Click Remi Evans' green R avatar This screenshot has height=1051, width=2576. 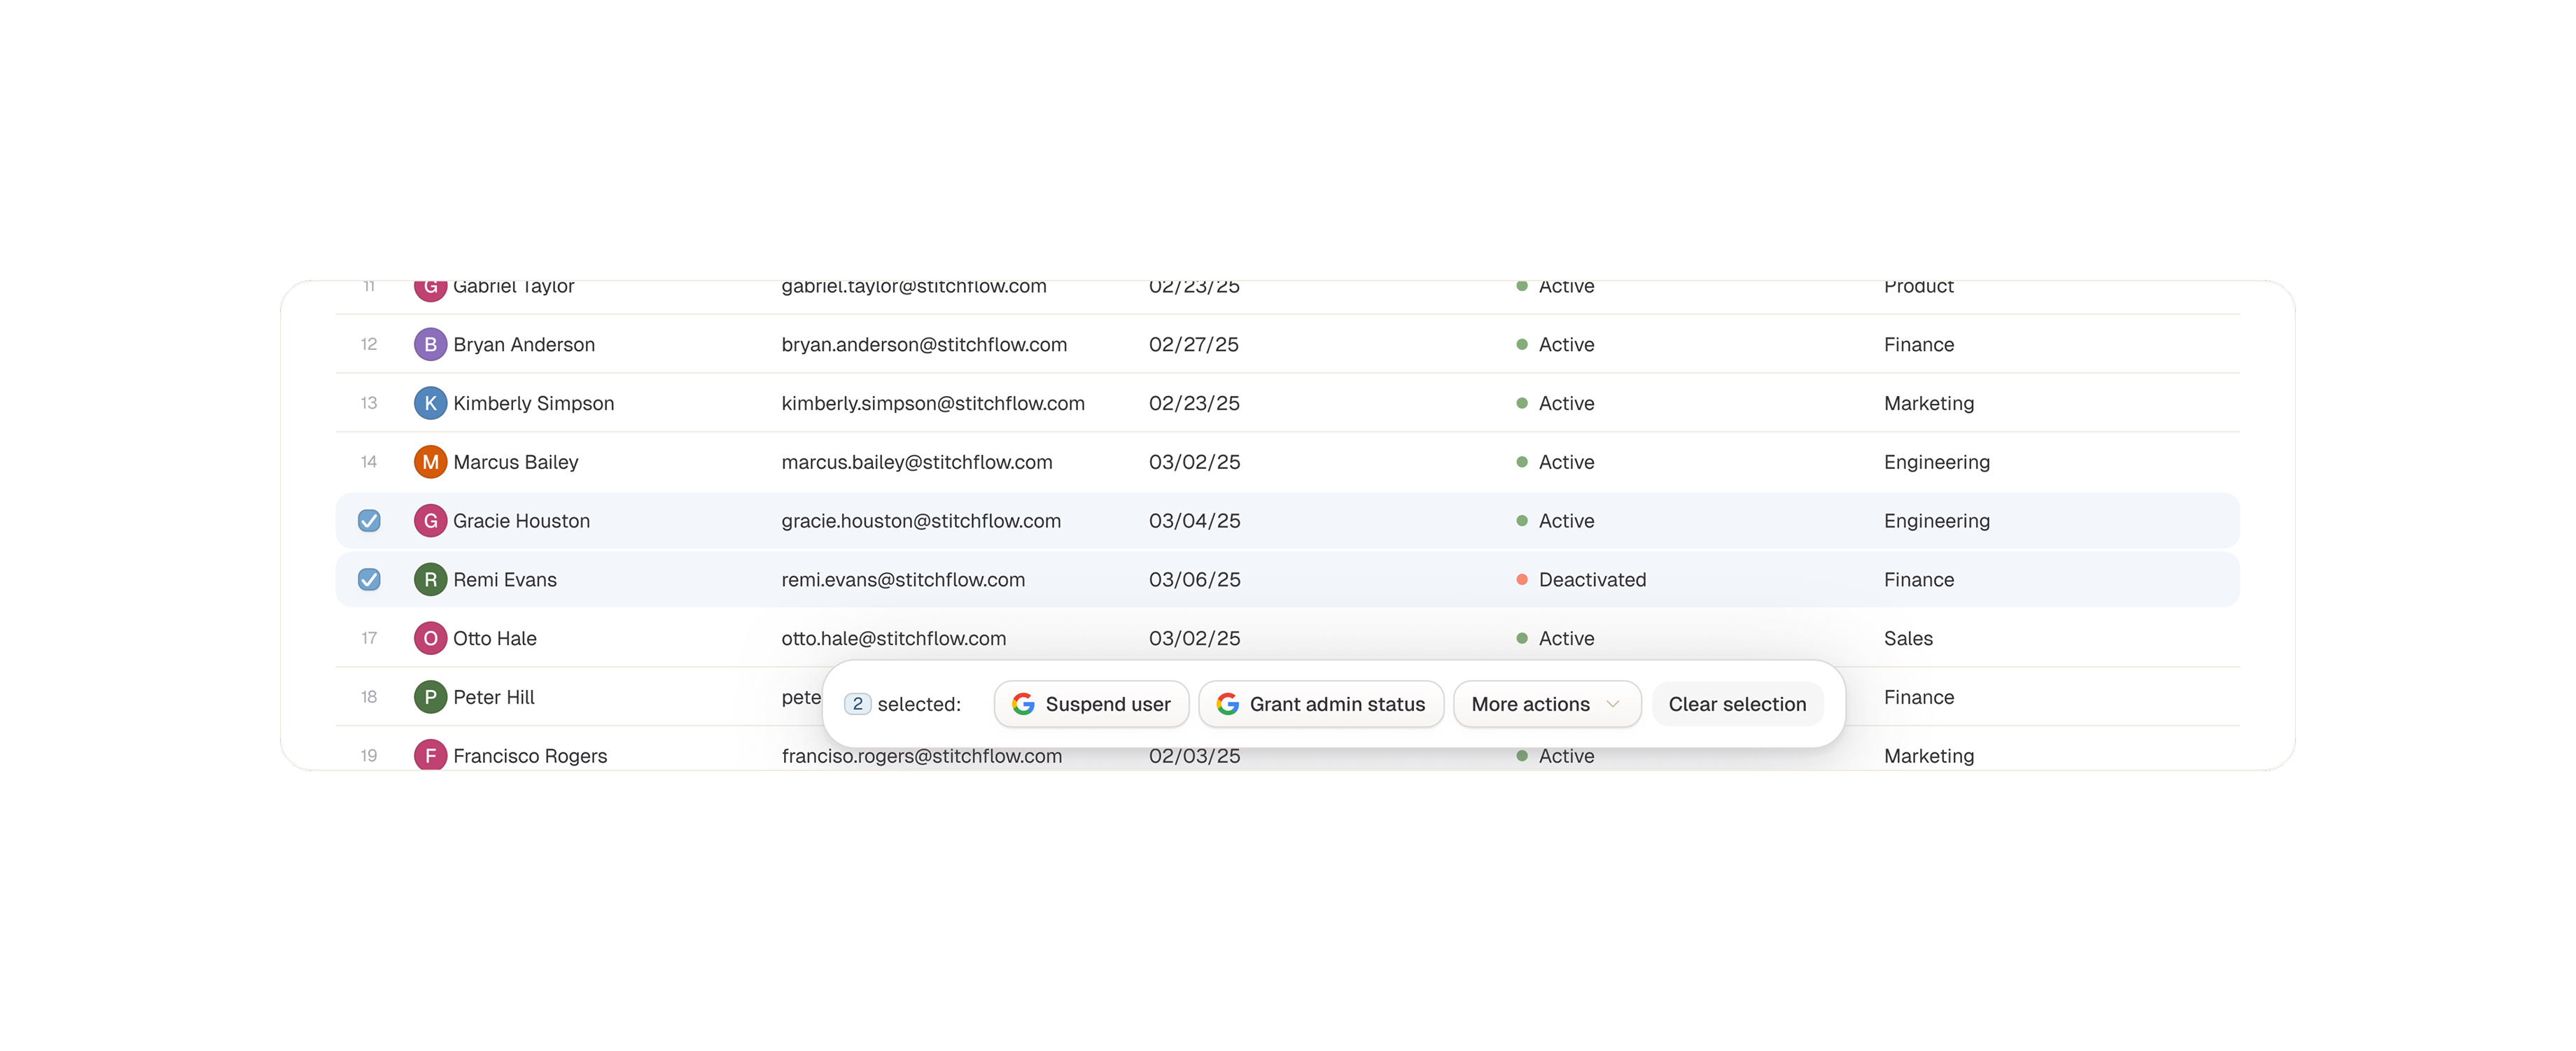(430, 580)
